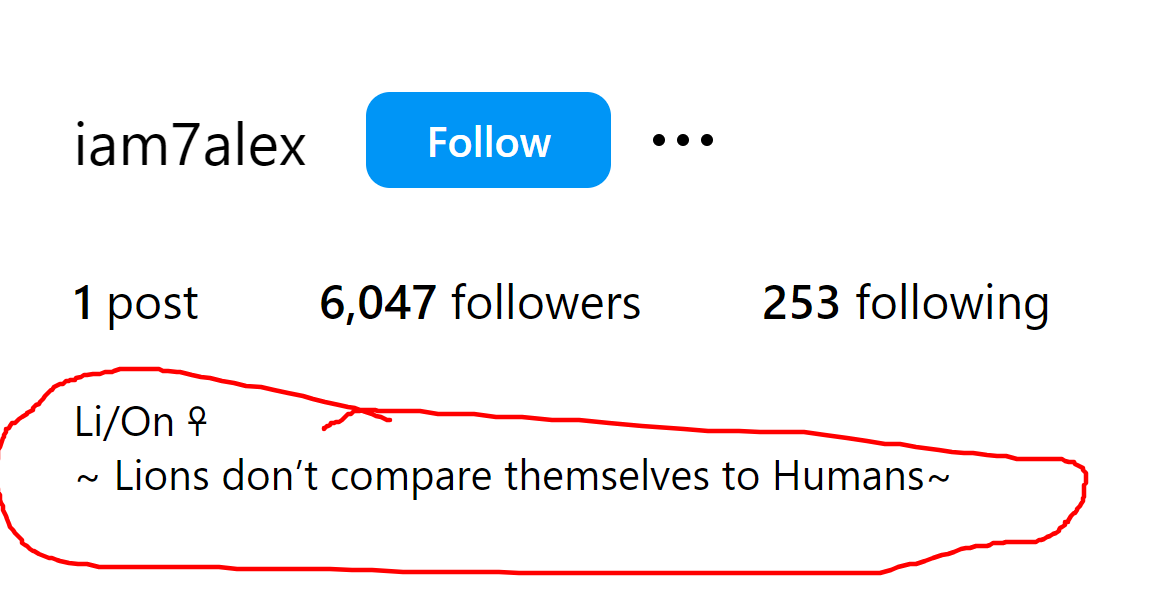The height and width of the screenshot is (594, 1176).
Task: Click the number 253
Action: [801, 303]
